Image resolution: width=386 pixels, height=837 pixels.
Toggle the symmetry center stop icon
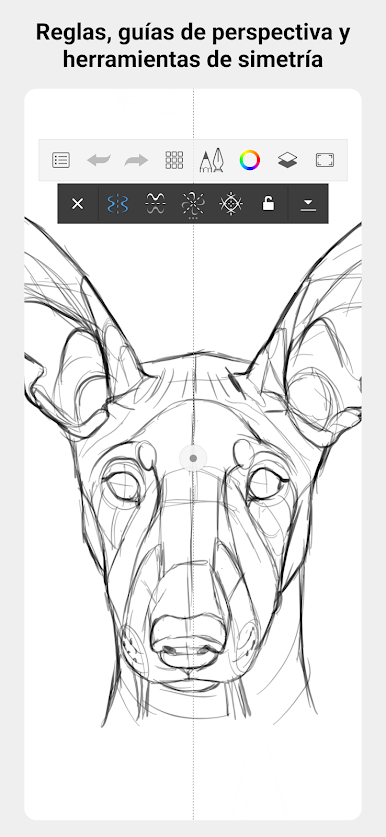(x=231, y=203)
